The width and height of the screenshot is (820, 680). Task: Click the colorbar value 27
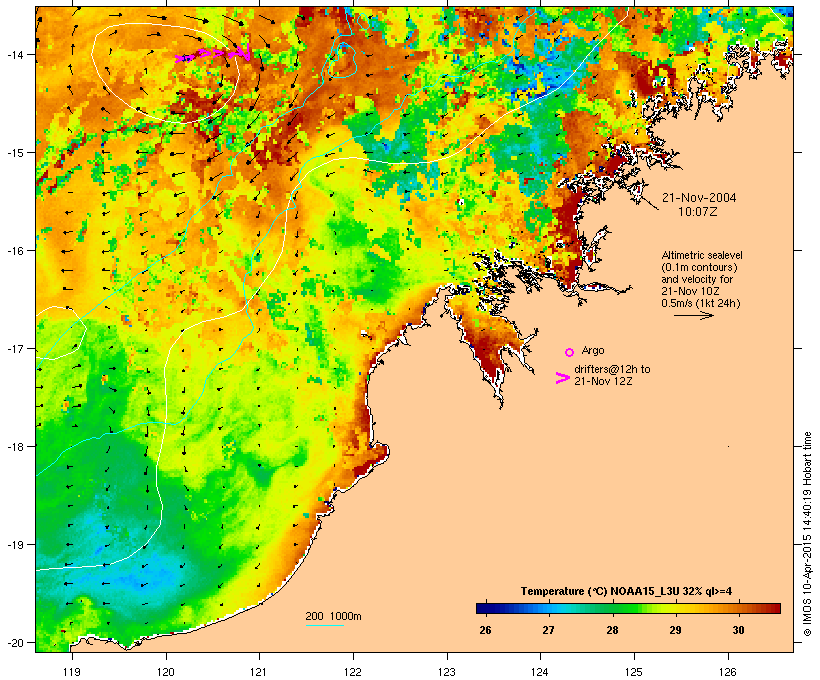(548, 630)
